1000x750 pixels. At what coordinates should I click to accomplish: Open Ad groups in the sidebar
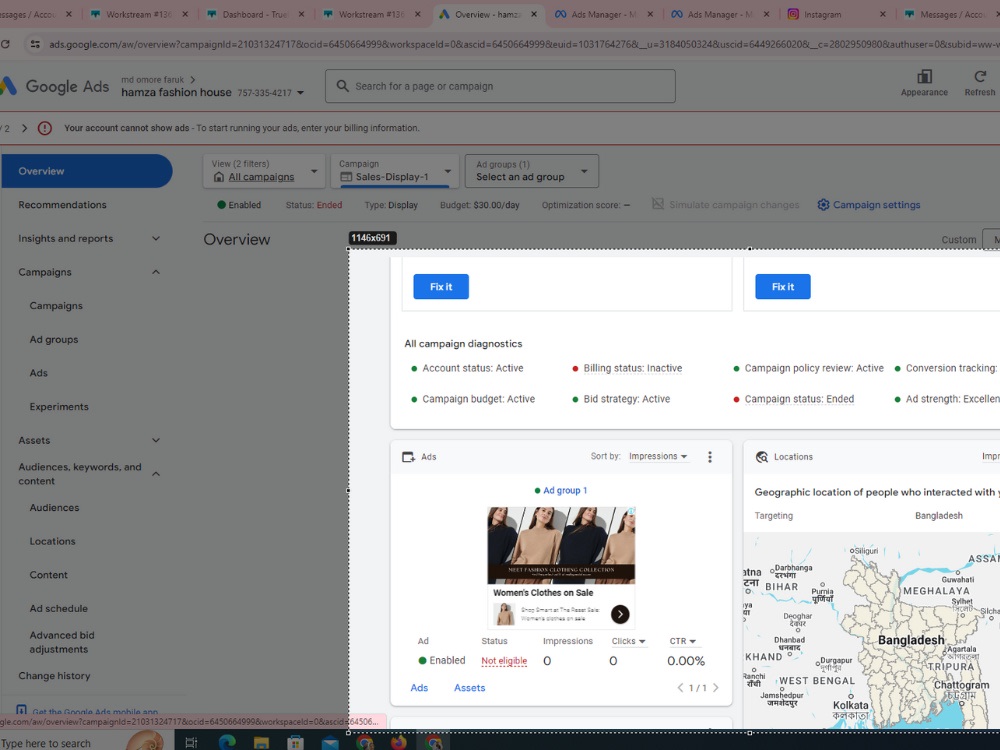pos(54,340)
